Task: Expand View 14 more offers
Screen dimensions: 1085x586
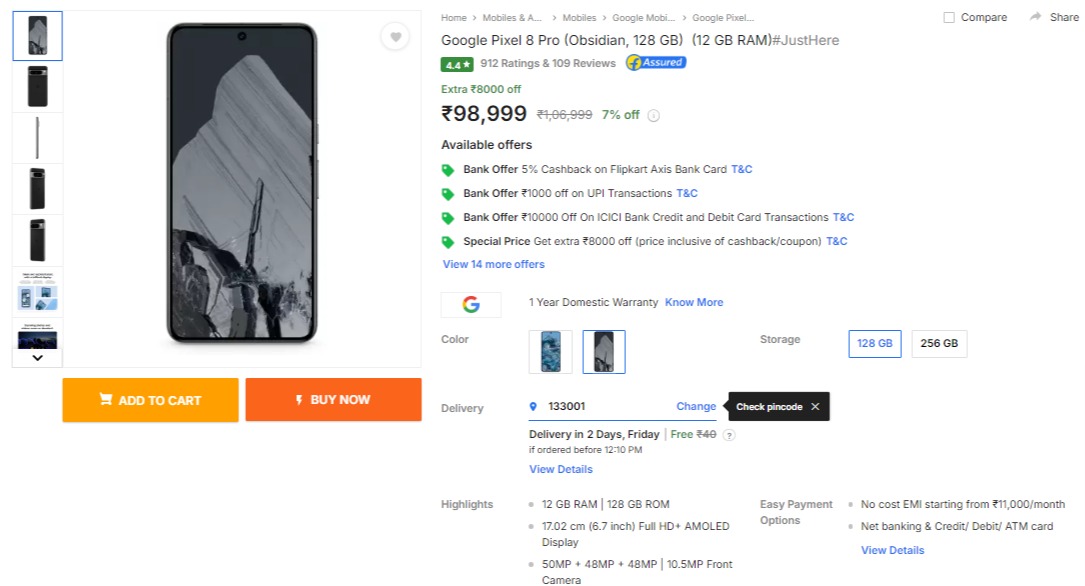Action: (x=493, y=264)
